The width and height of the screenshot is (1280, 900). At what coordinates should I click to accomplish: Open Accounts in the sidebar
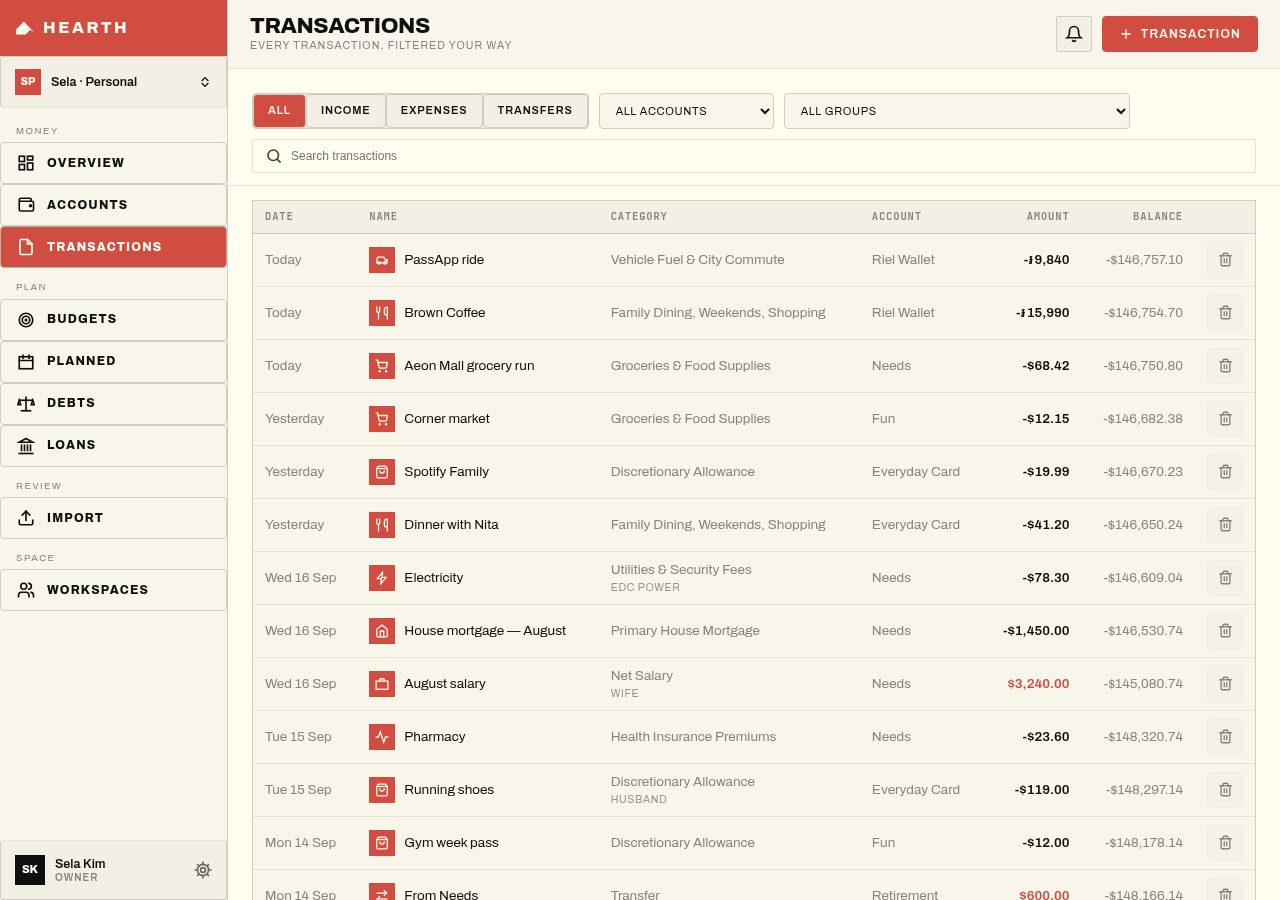(114, 205)
